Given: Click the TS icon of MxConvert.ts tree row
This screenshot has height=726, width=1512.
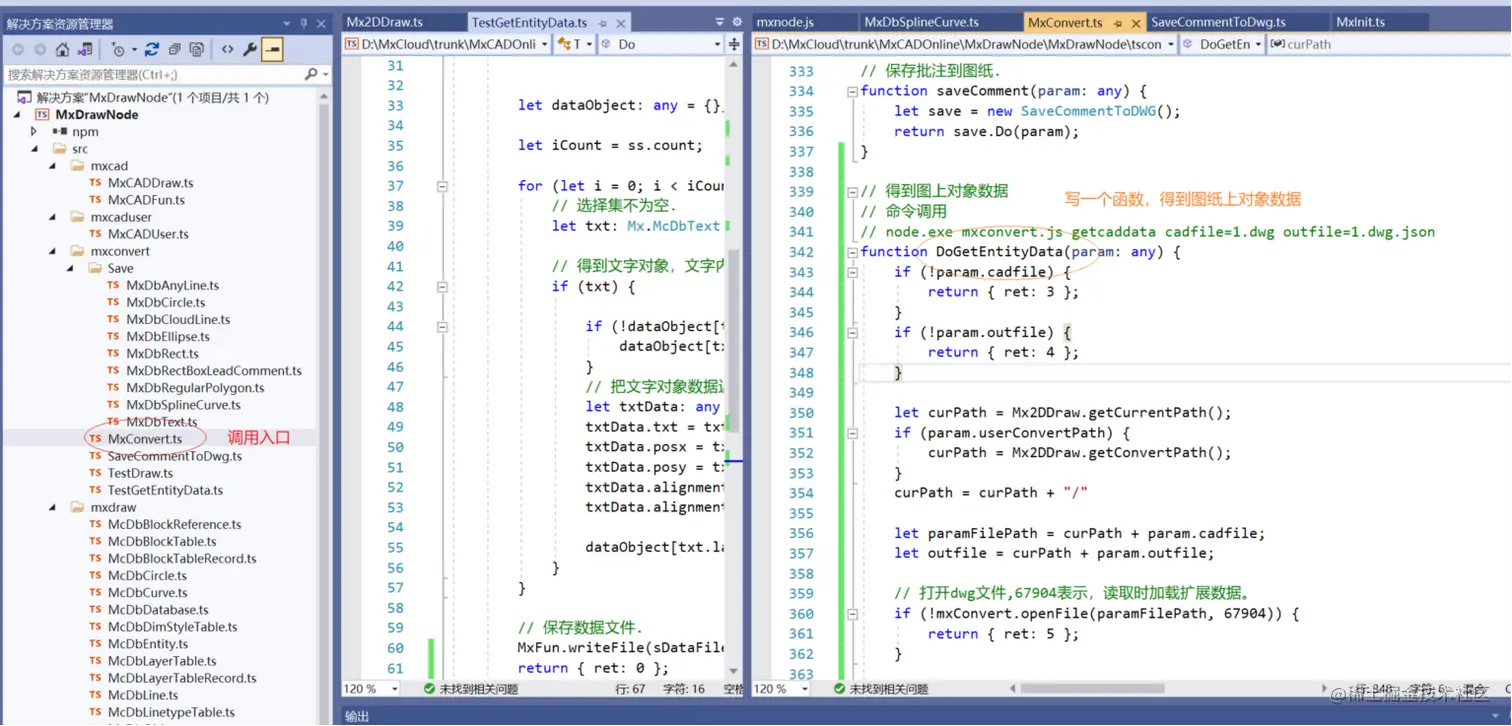Looking at the screenshot, I should (x=95, y=439).
